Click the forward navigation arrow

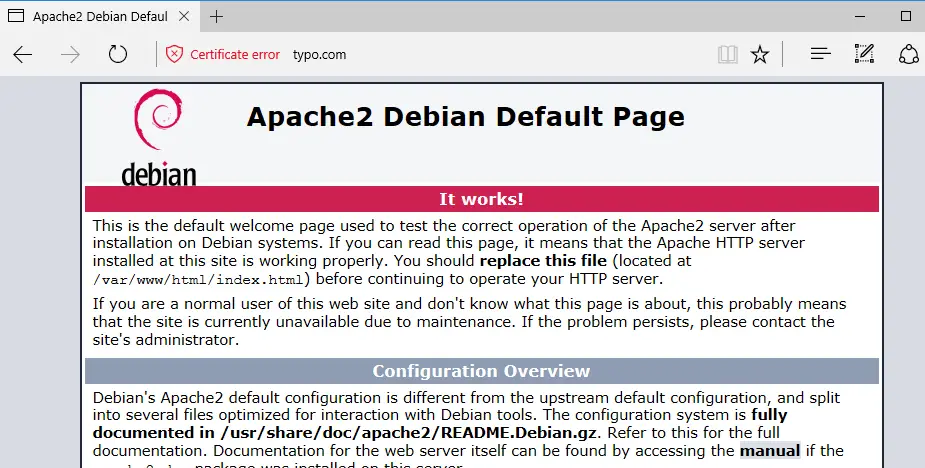click(x=70, y=55)
